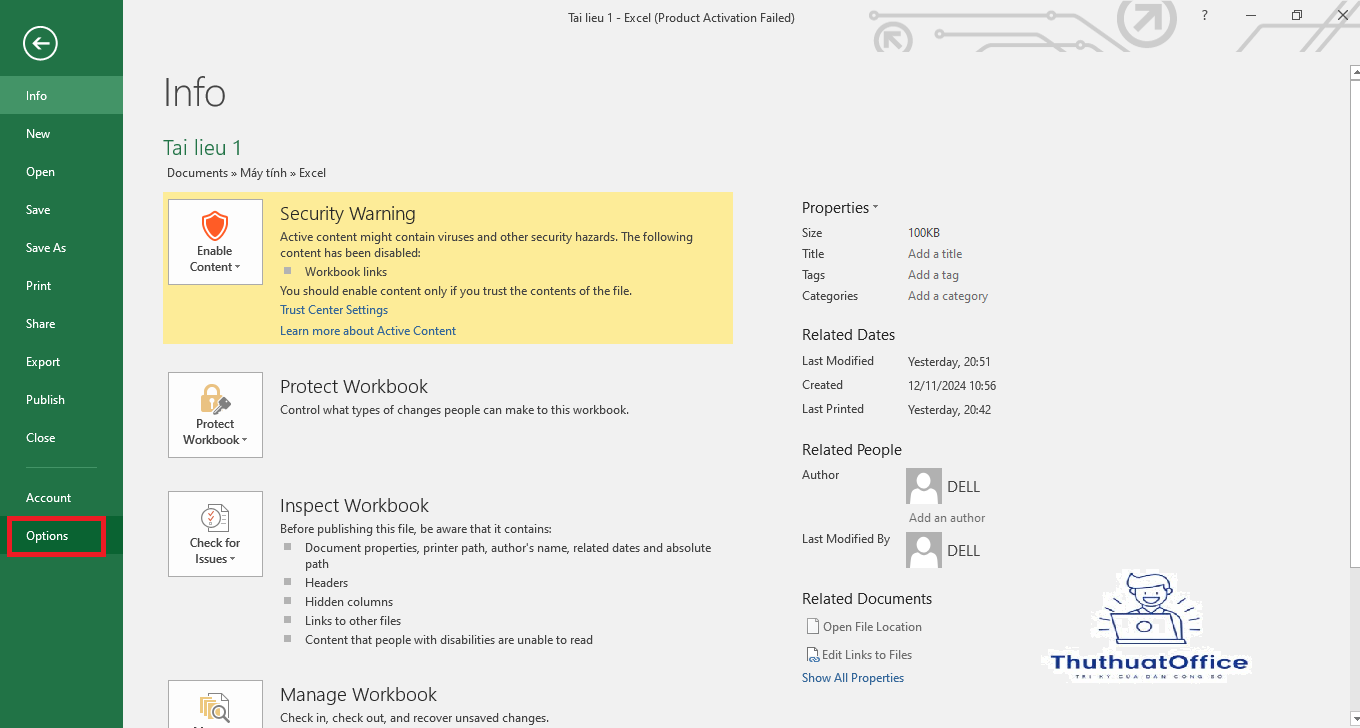
Task: Click the Enable Content shield icon button
Action: coord(215,242)
